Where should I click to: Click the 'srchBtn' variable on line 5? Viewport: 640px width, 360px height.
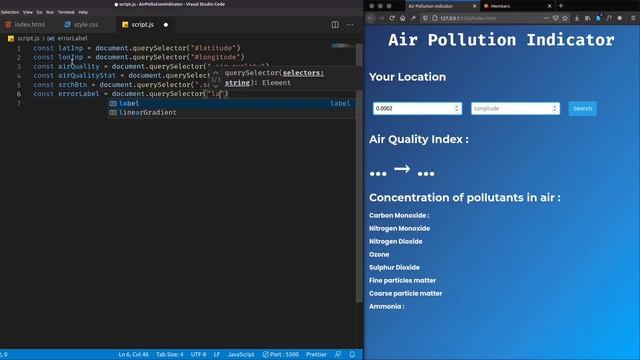pyautogui.click(x=73, y=85)
